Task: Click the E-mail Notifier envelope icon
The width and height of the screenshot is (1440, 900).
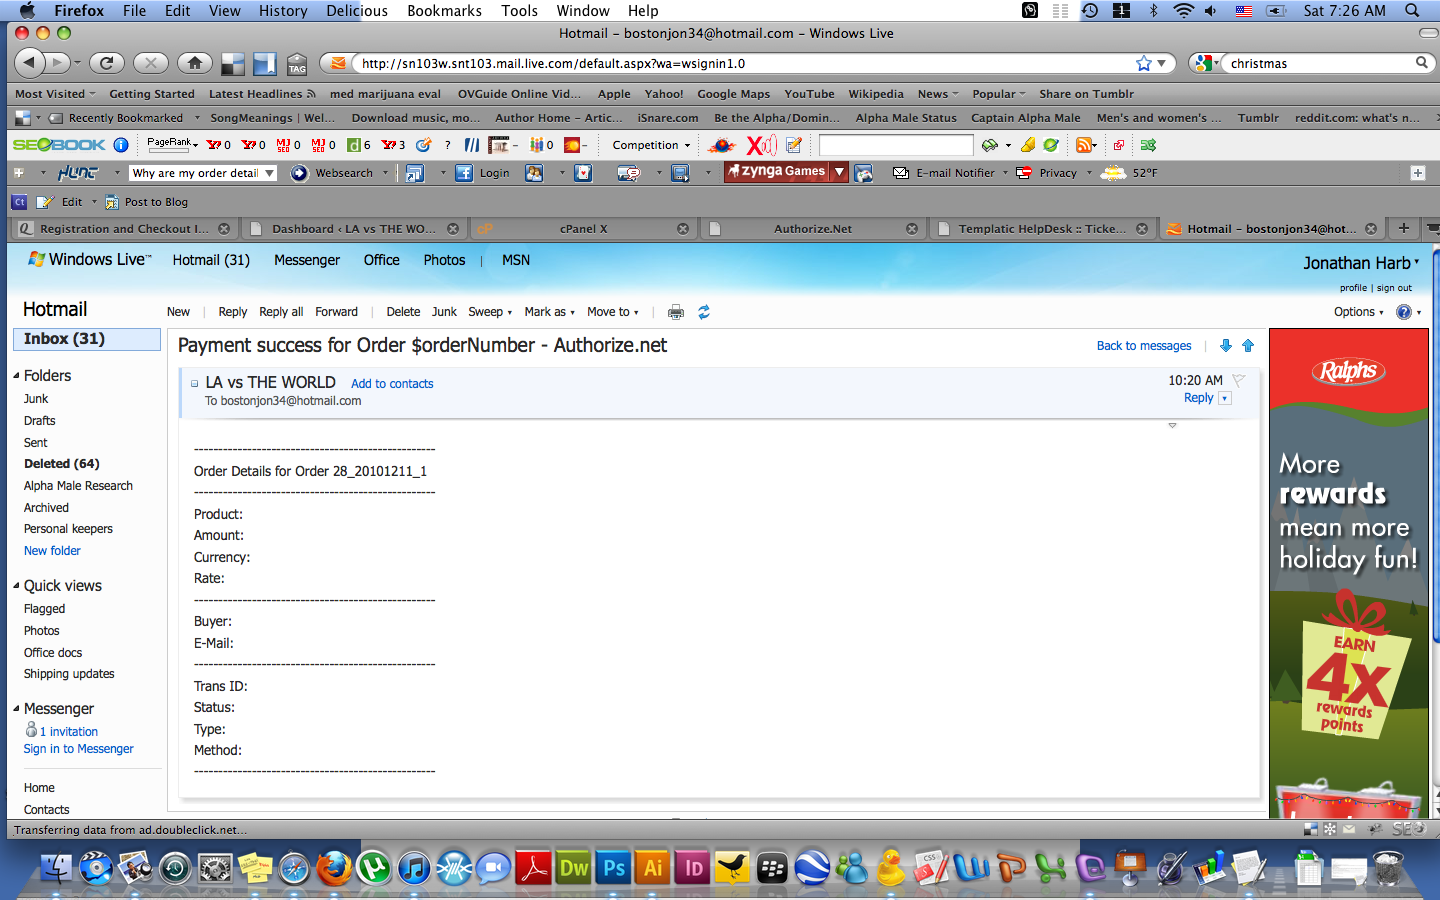Action: coord(901,173)
